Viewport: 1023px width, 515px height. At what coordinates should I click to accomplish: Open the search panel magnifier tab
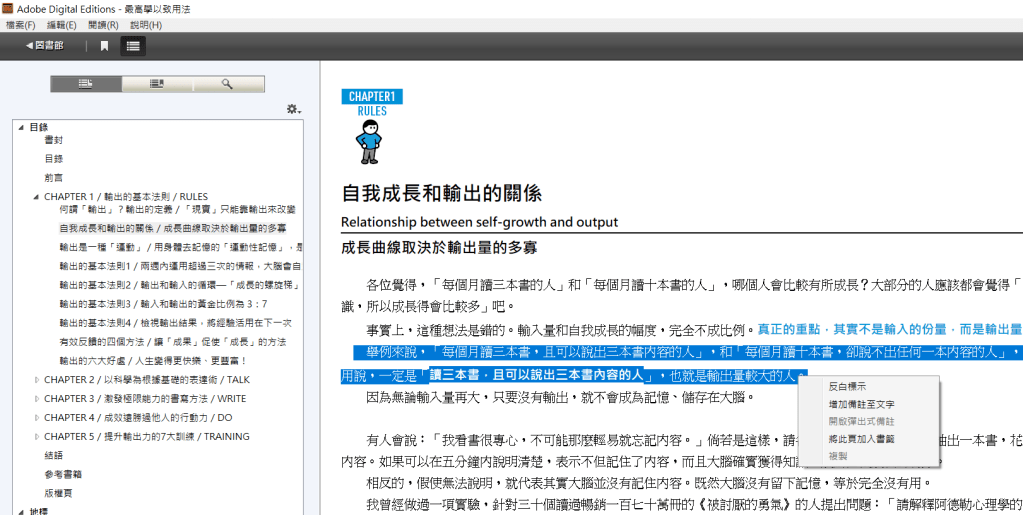click(x=228, y=84)
